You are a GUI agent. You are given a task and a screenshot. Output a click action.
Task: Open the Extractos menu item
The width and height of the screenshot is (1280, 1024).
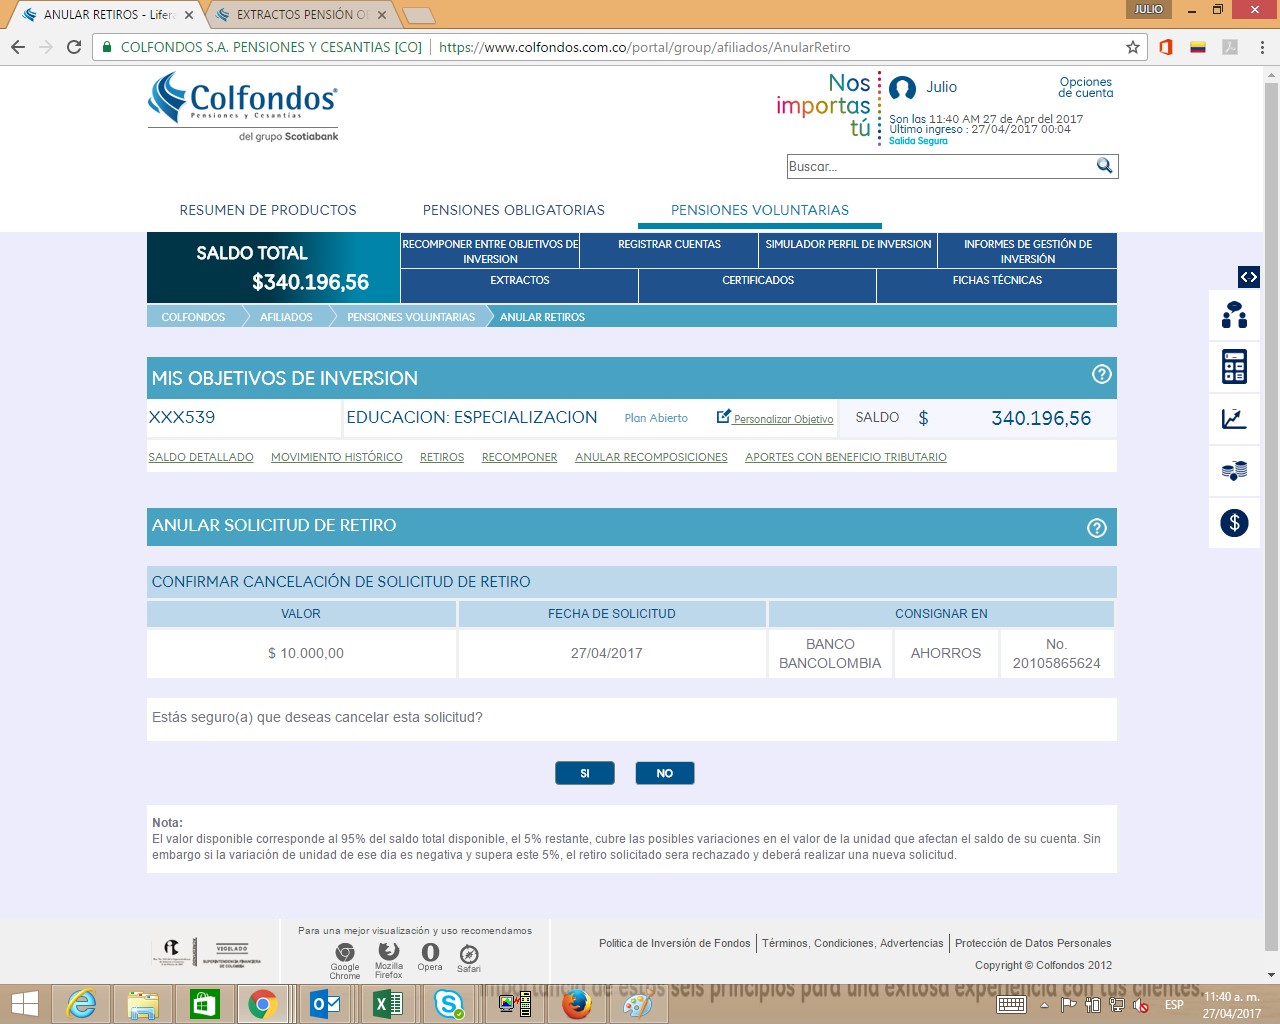tap(519, 281)
